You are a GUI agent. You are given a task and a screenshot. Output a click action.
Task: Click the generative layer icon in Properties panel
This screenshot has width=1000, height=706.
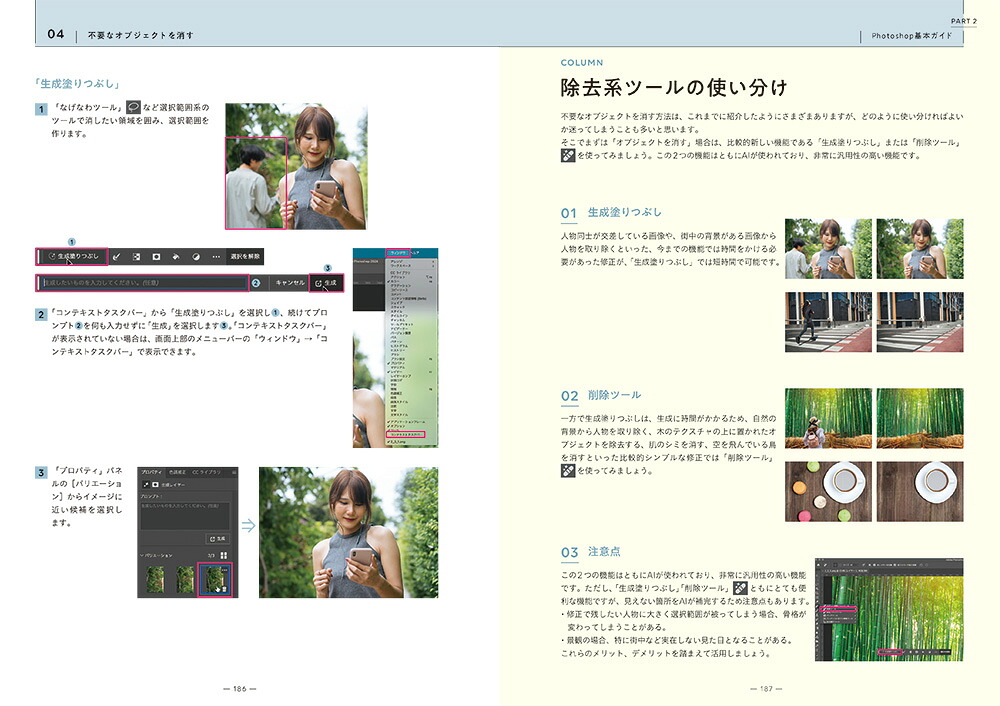coord(146,485)
